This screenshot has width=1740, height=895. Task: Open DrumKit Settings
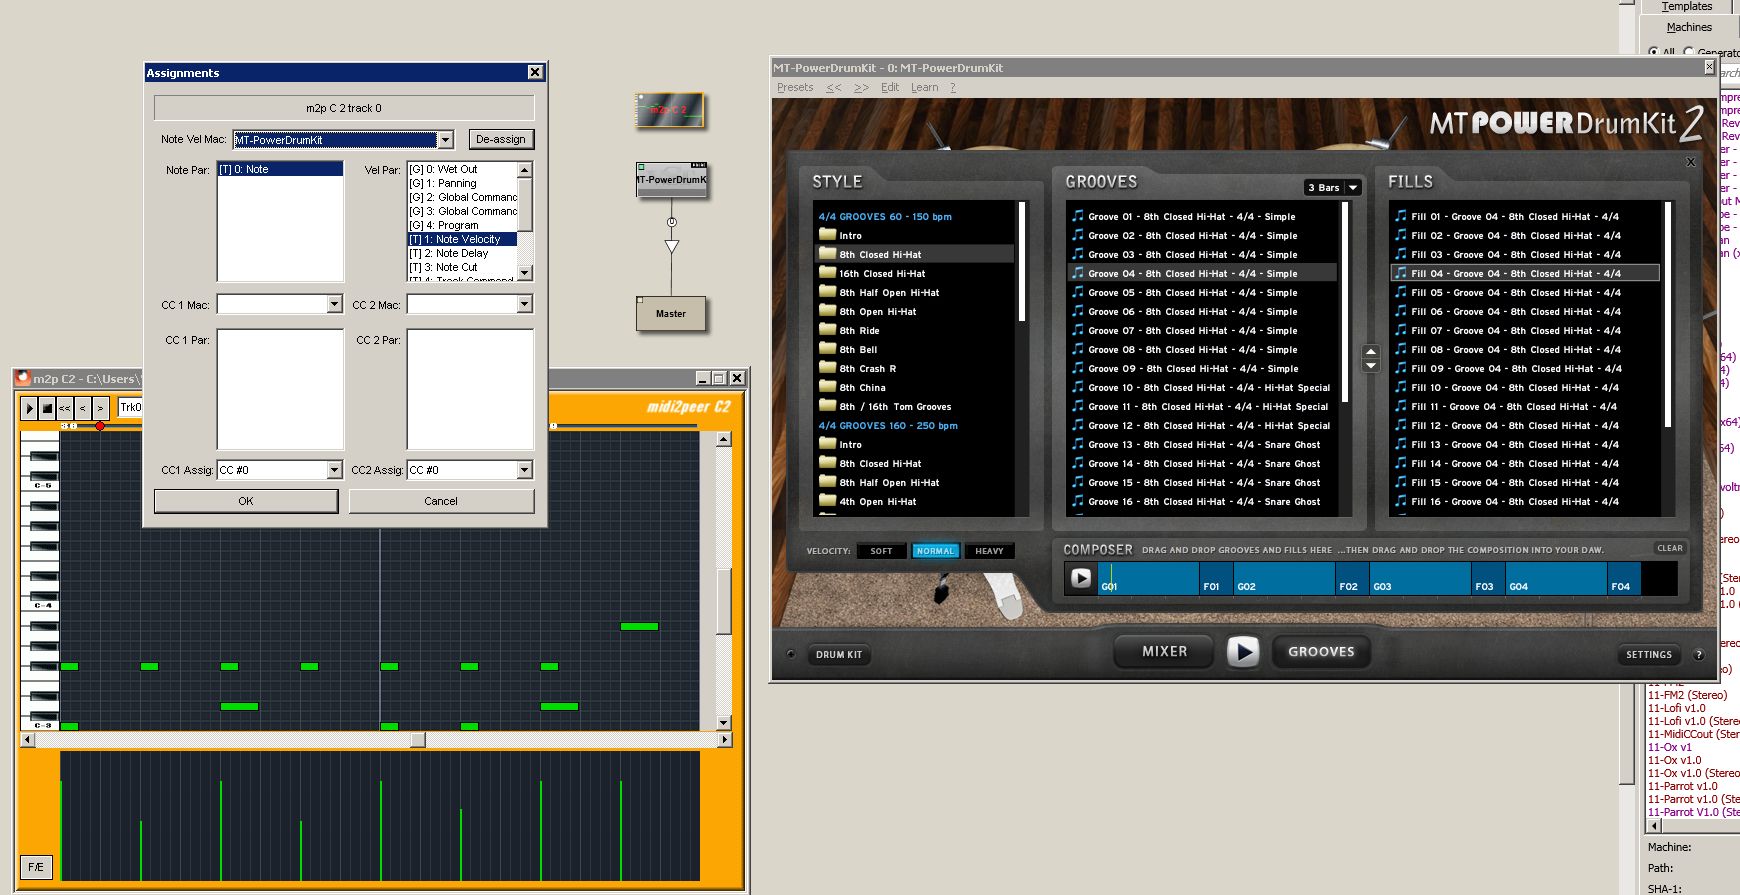tap(1648, 654)
